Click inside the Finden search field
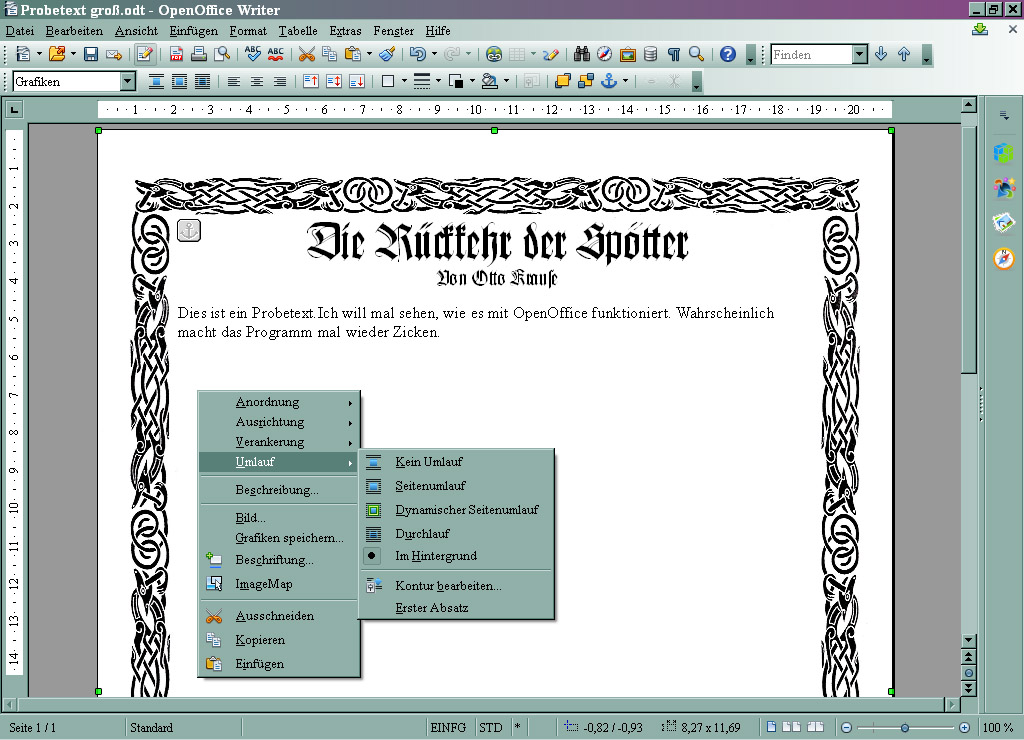Image resolution: width=1024 pixels, height=740 pixels. [x=805, y=54]
